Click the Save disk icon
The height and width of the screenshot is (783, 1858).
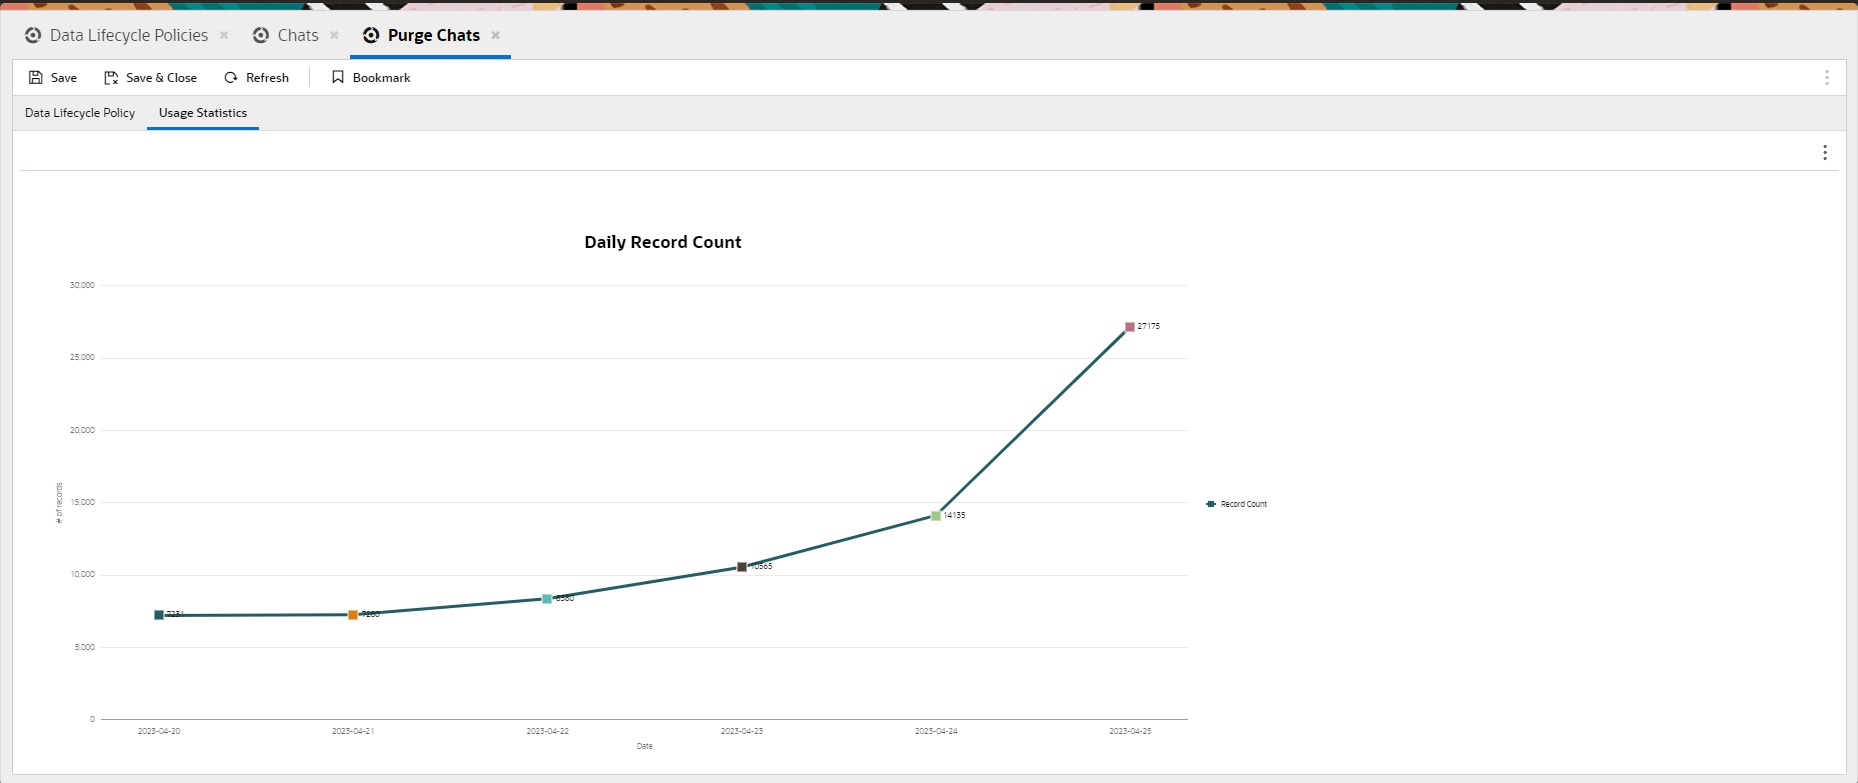36,77
